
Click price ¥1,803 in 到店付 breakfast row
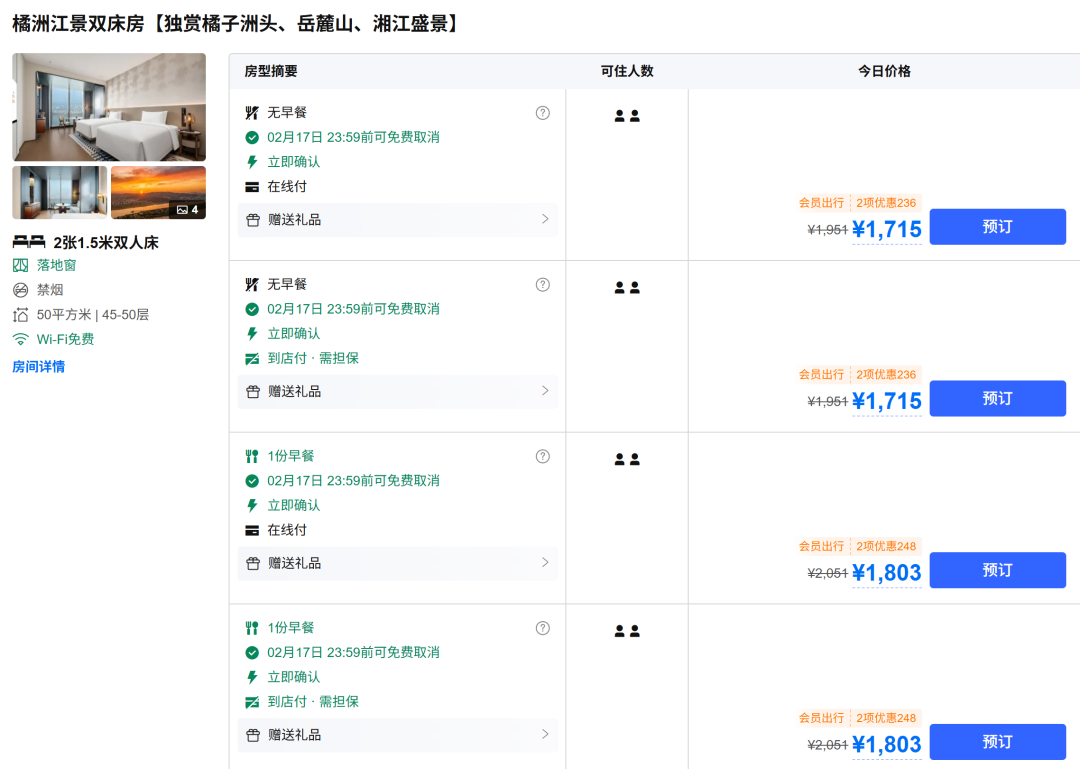(886, 744)
